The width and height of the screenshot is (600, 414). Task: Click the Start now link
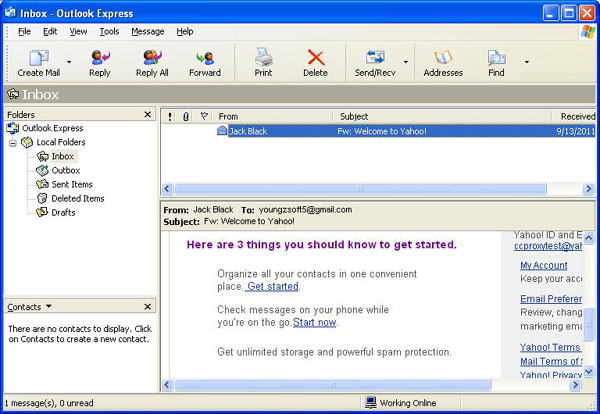click(x=315, y=323)
